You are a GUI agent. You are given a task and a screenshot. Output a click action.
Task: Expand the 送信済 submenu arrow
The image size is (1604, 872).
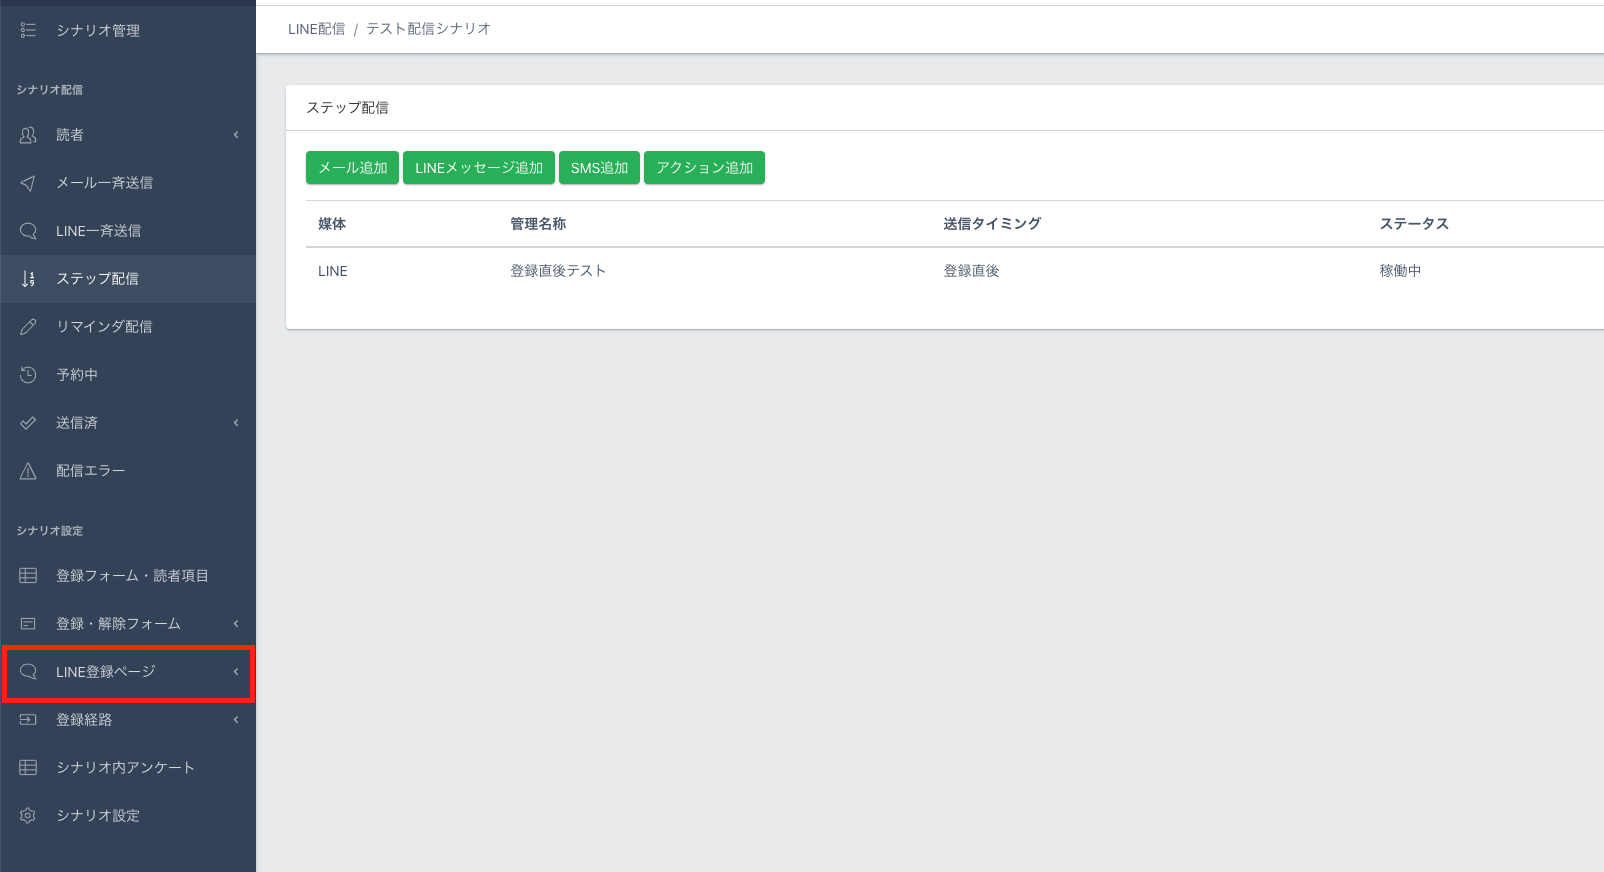[x=236, y=423]
